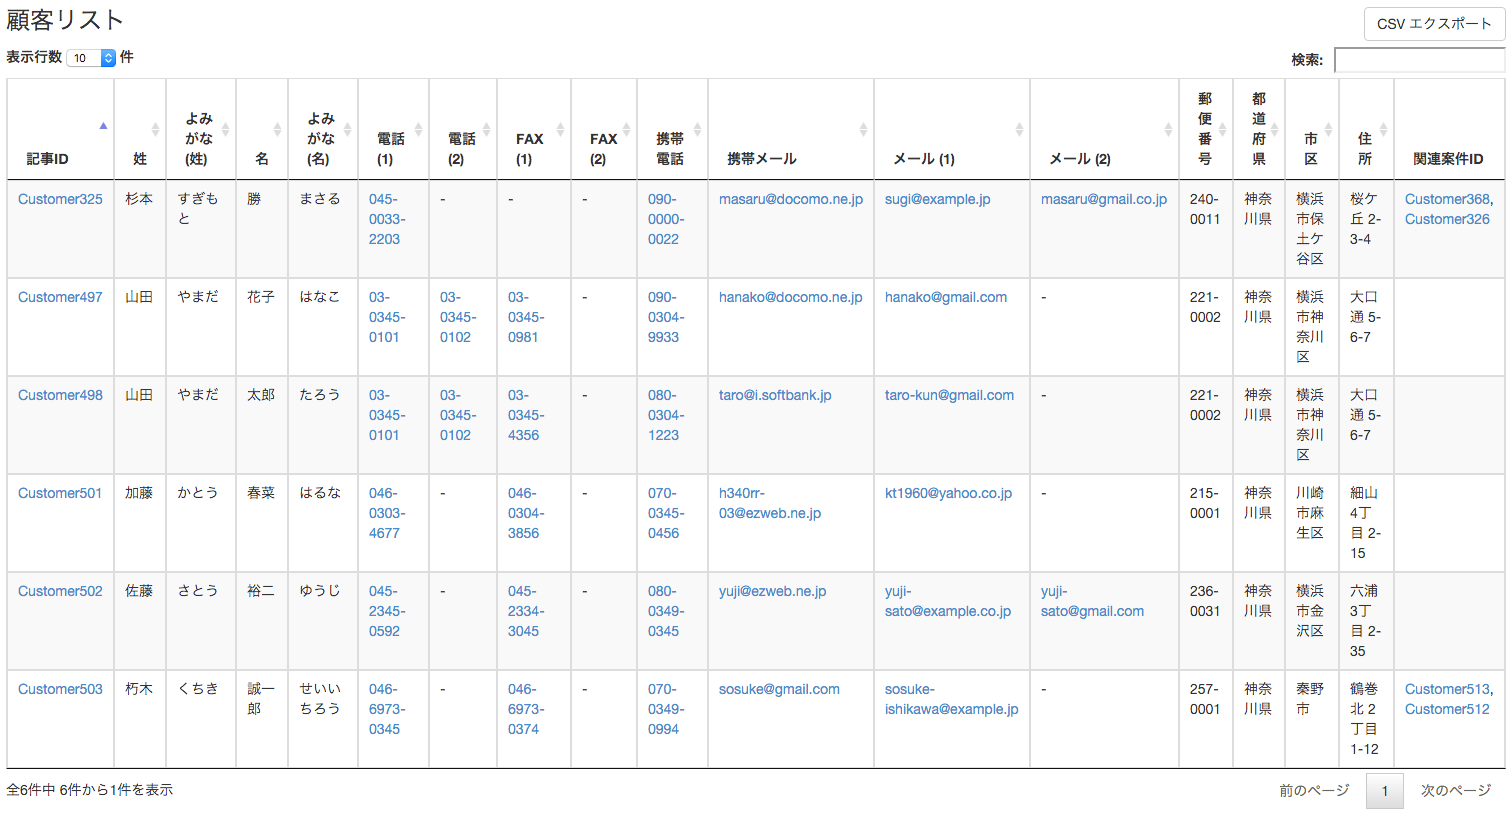Sort by メール (1) column arrow
The image size is (1510, 817).
tap(1019, 129)
